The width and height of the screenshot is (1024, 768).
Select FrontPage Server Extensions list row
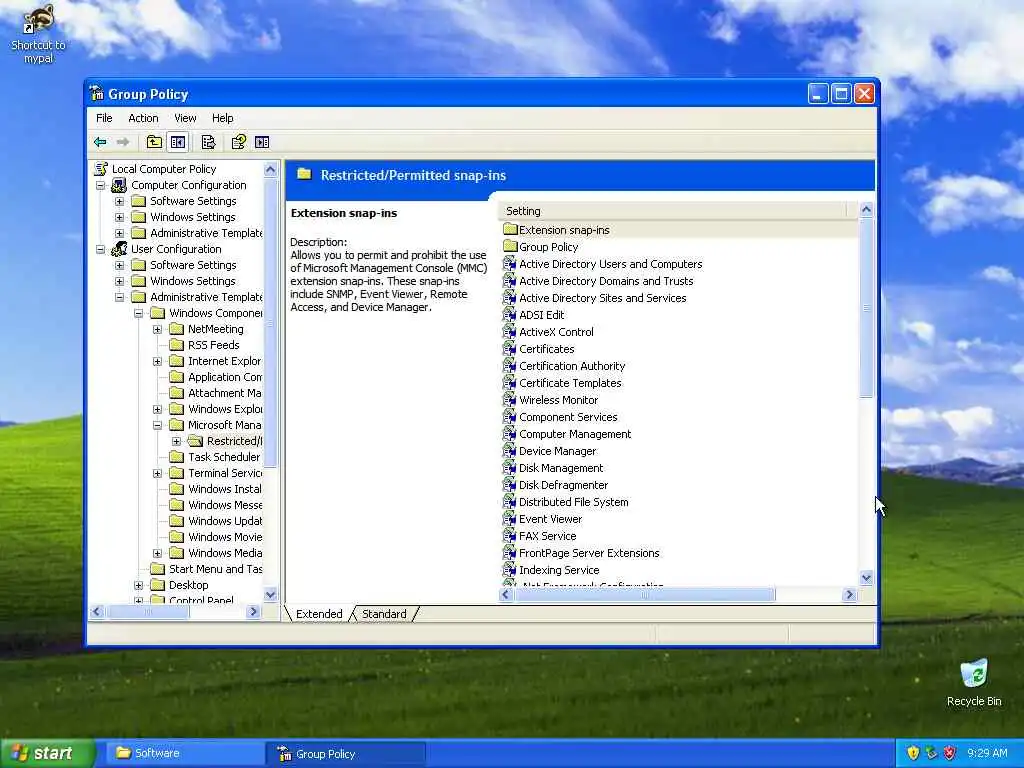click(581, 552)
